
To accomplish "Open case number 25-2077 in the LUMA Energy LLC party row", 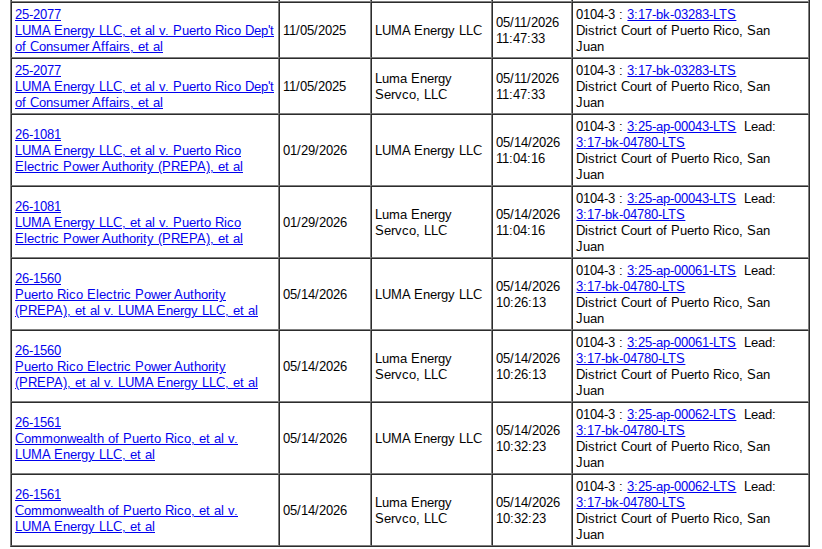I will pyautogui.click(x=38, y=14).
